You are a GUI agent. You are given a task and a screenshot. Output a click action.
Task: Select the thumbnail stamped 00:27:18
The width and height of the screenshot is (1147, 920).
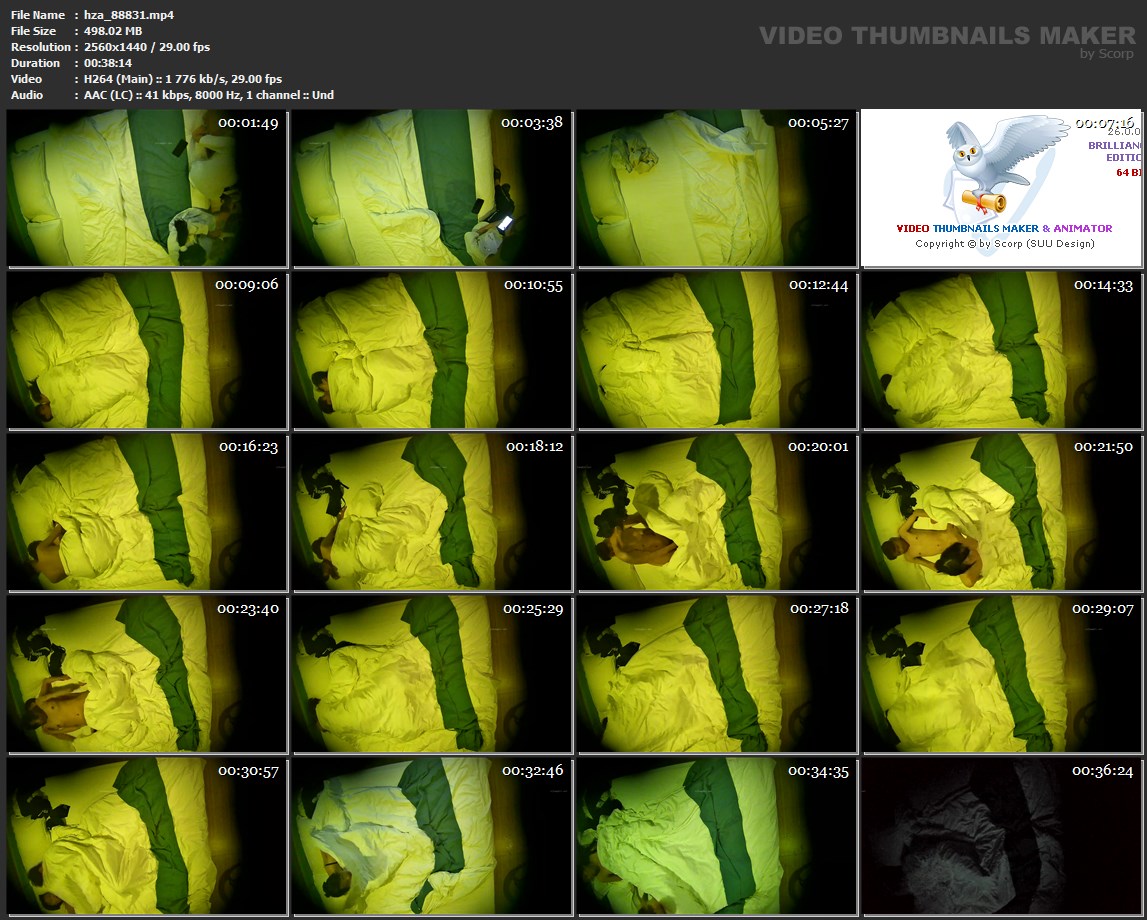click(717, 674)
